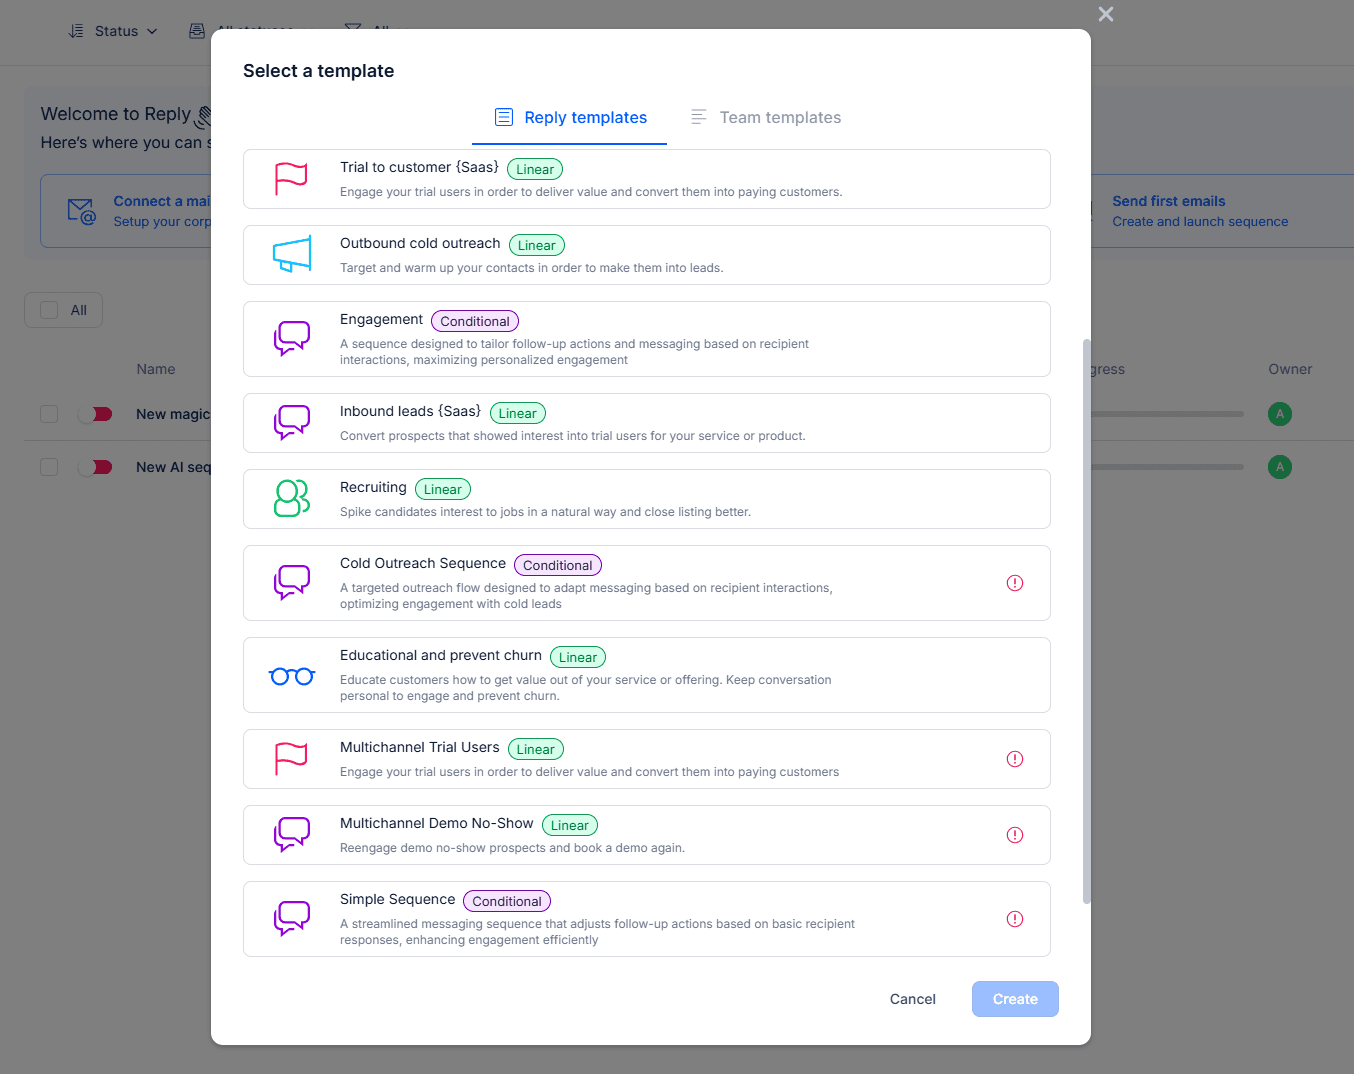Close the template dialog with the X
The height and width of the screenshot is (1074, 1354).
pos(1105,14)
